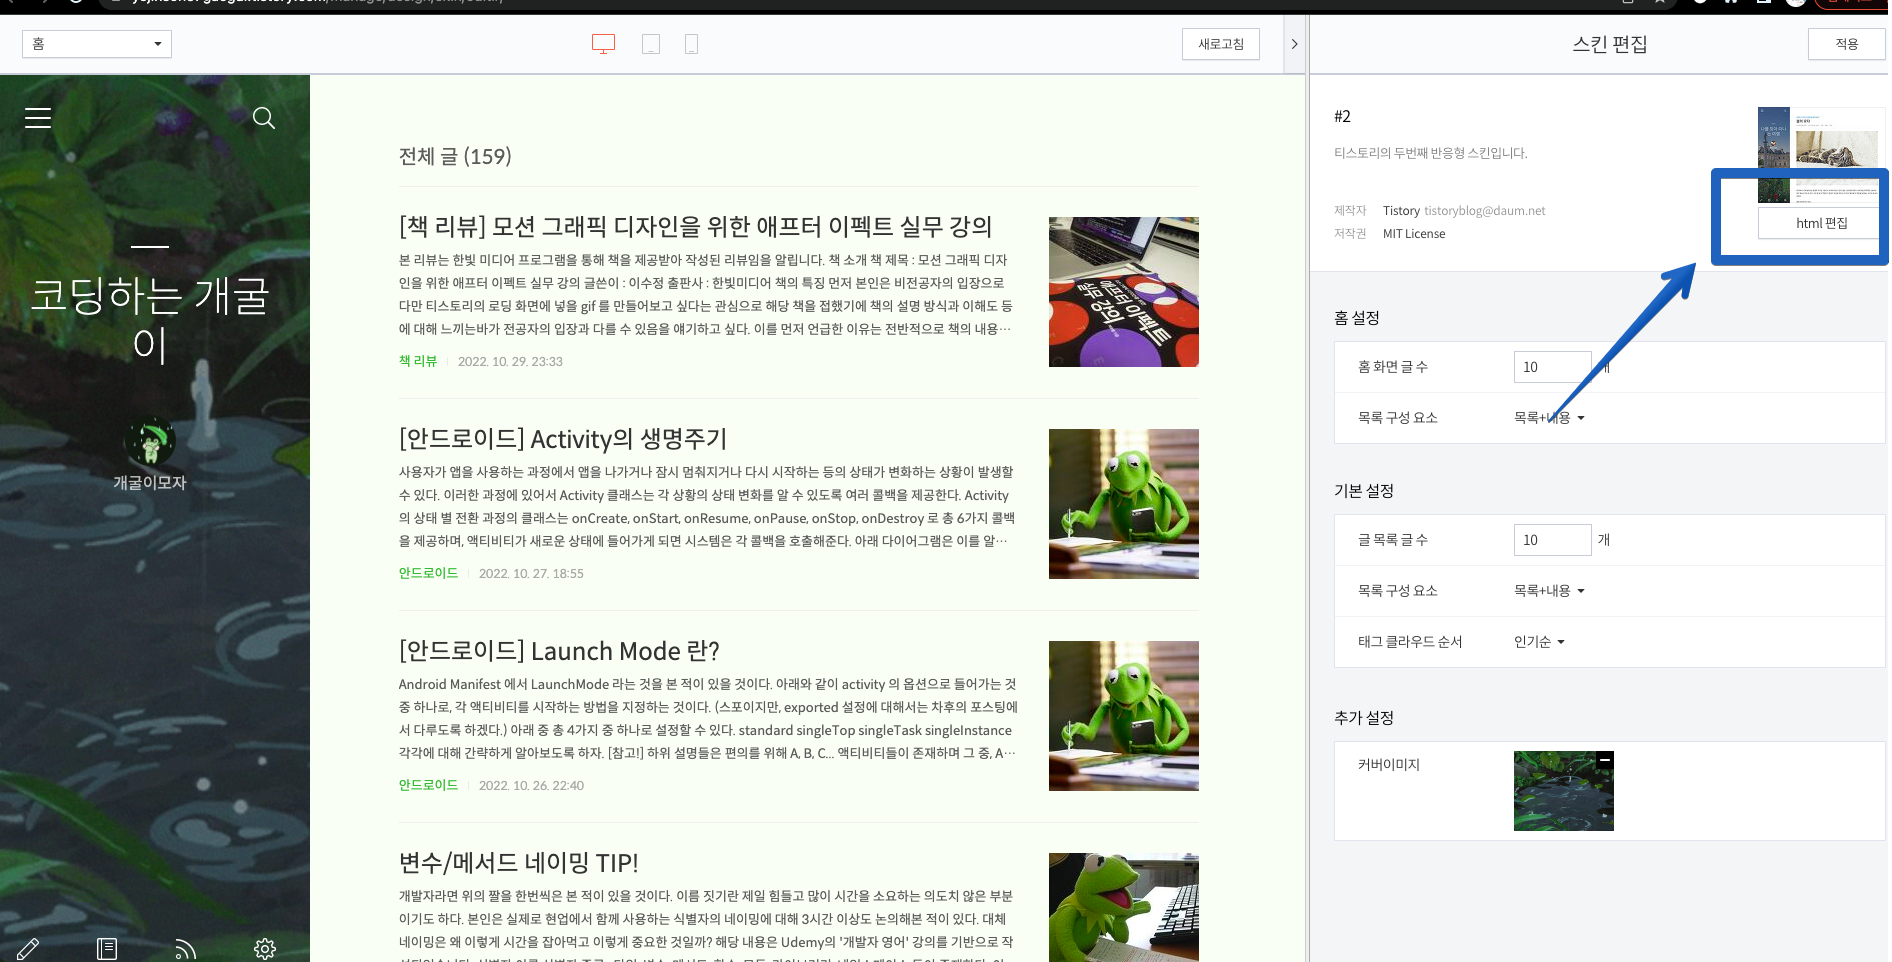The height and width of the screenshot is (962, 1892).
Task: Click the tistoryblog@daum.net email text
Action: [1484, 211]
